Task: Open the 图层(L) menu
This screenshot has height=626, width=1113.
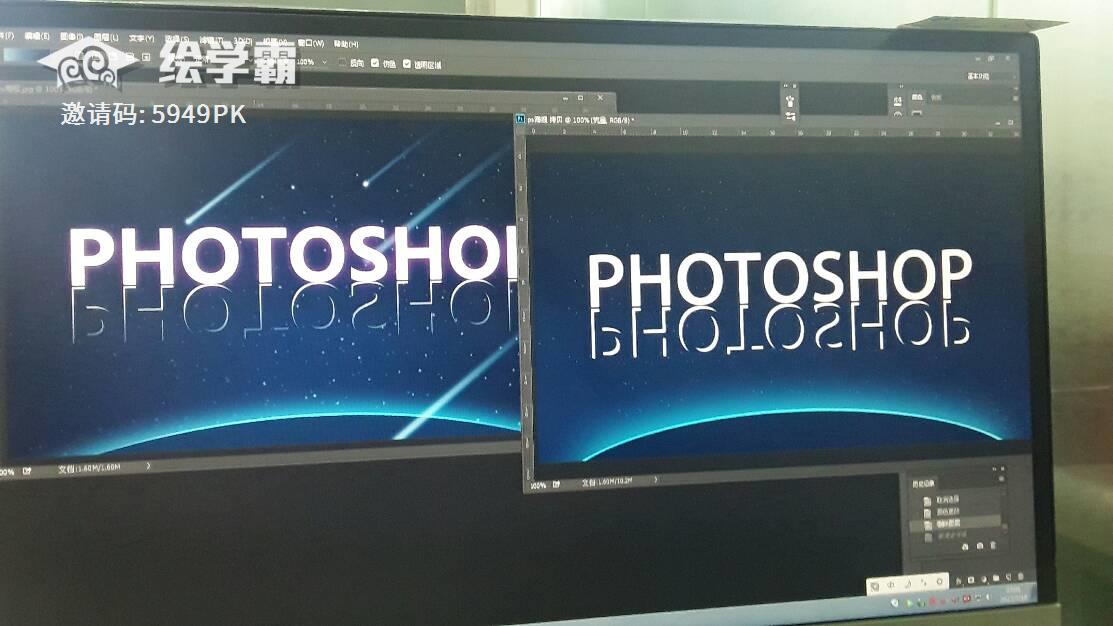Action: point(106,37)
